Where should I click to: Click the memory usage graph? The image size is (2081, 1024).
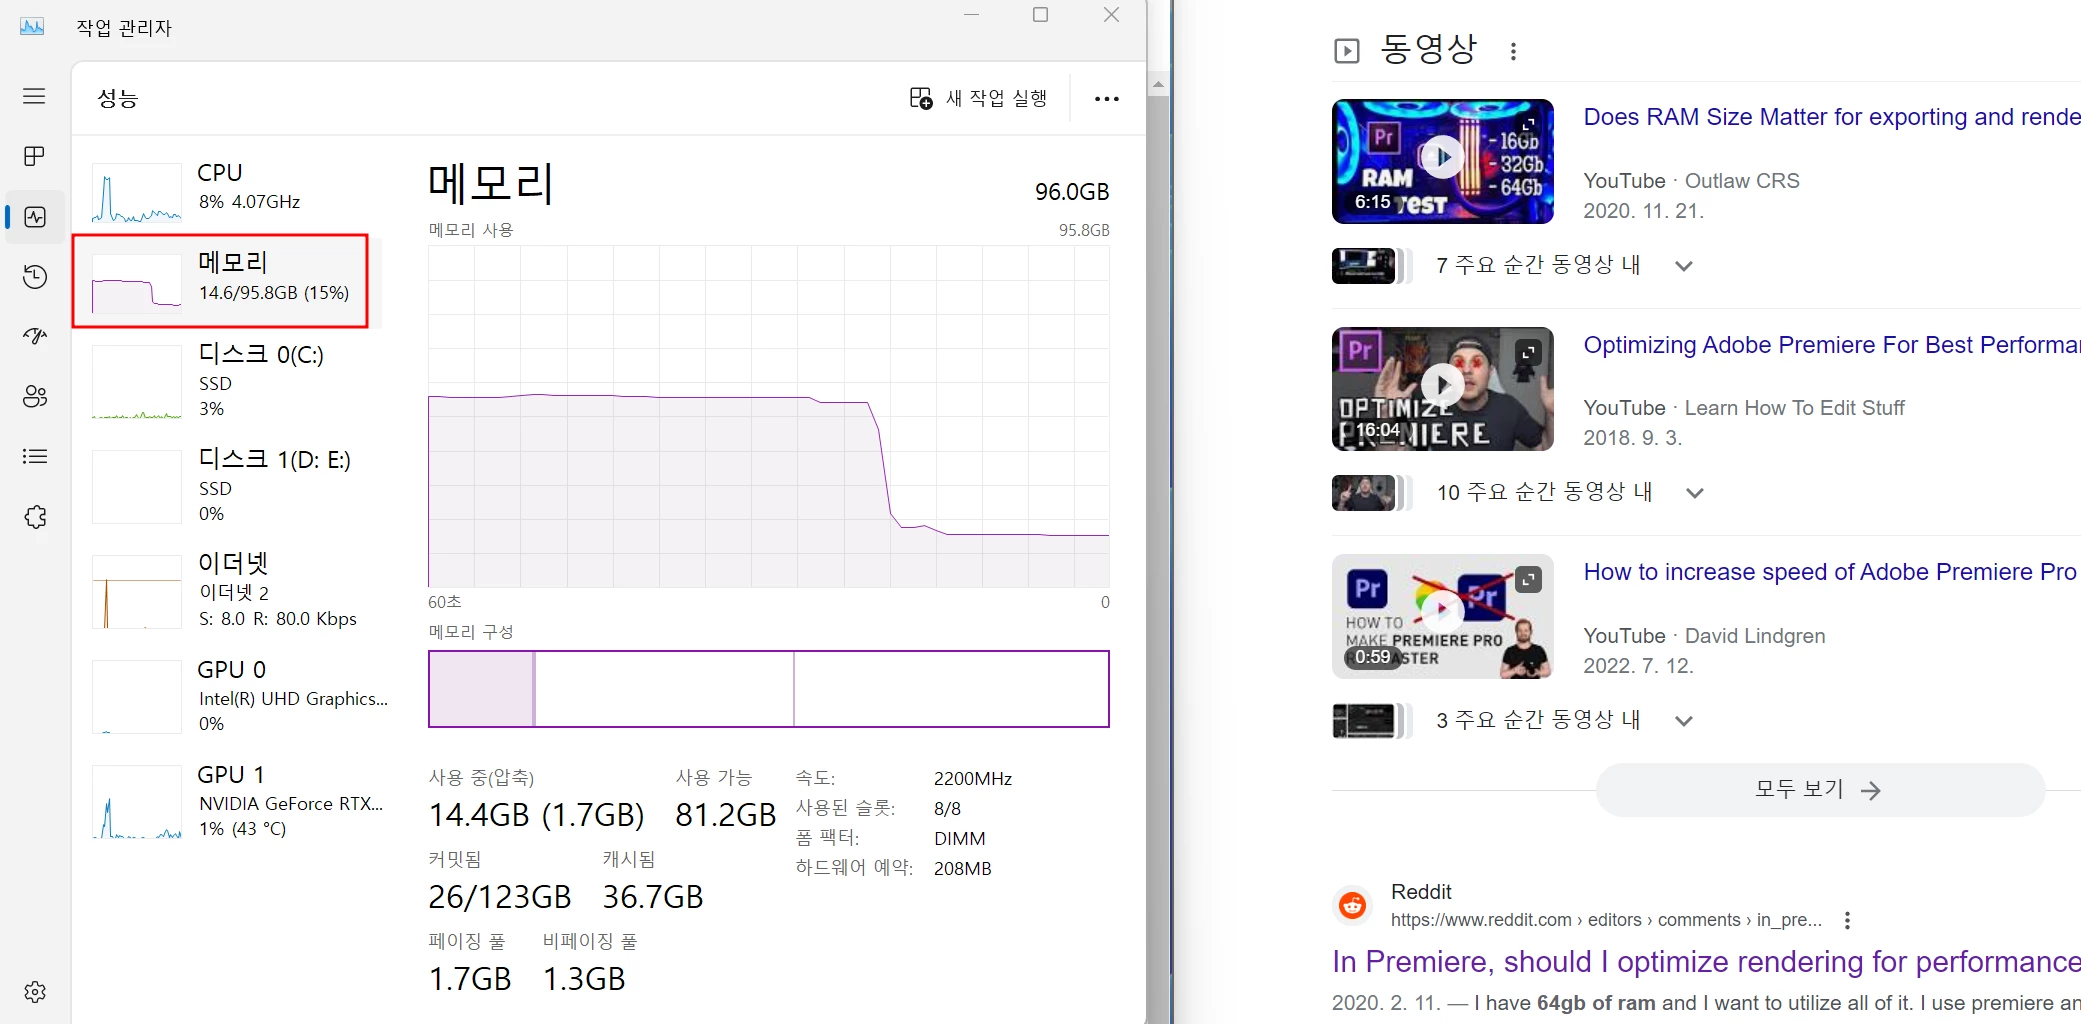click(x=768, y=417)
